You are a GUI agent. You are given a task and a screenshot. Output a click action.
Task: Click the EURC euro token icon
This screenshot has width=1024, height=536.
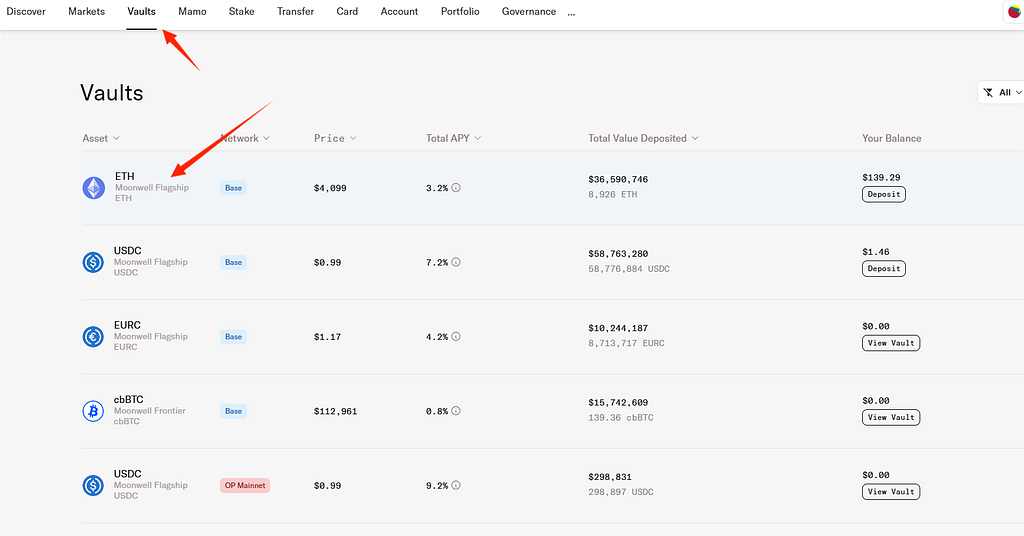point(93,337)
